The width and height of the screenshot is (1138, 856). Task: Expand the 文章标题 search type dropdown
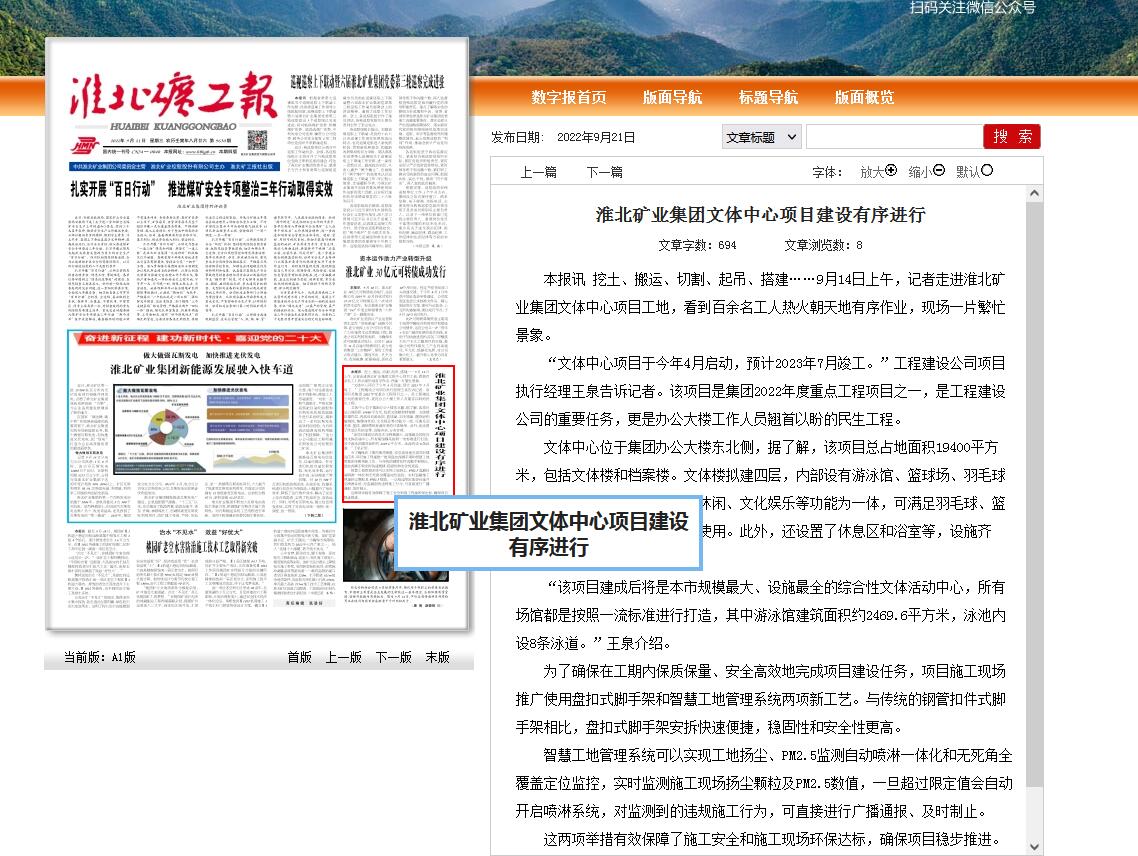coord(761,137)
